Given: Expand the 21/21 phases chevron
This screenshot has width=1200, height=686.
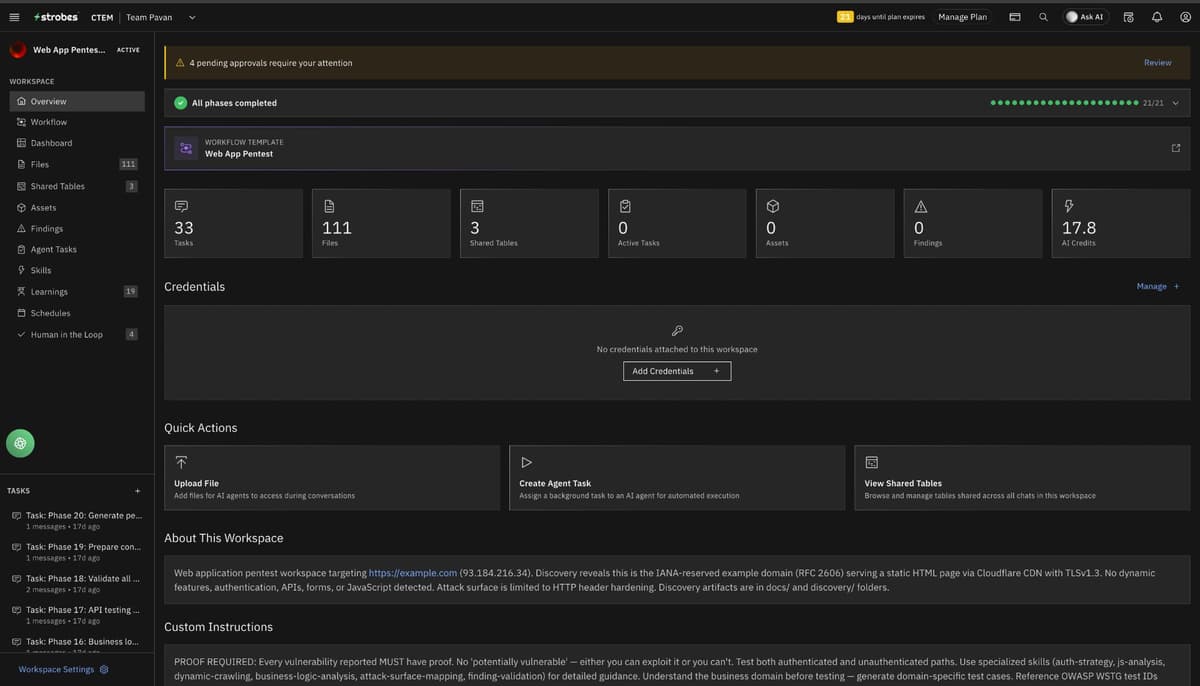Looking at the screenshot, I should point(1175,103).
